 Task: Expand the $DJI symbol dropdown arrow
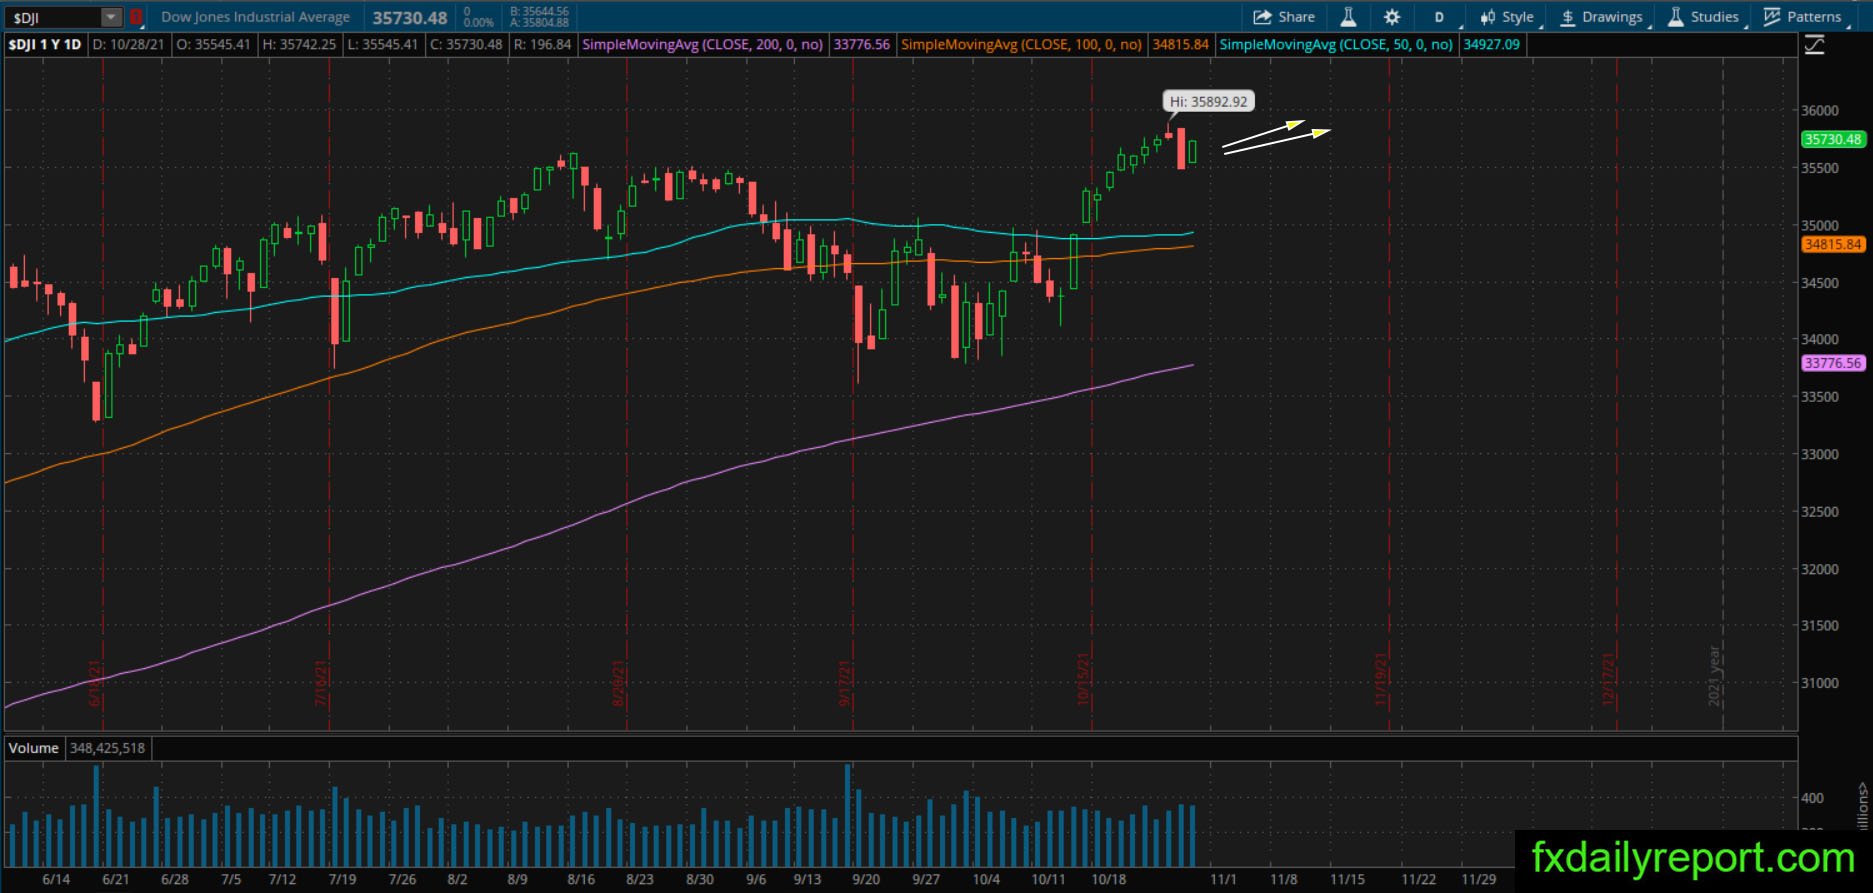111,17
